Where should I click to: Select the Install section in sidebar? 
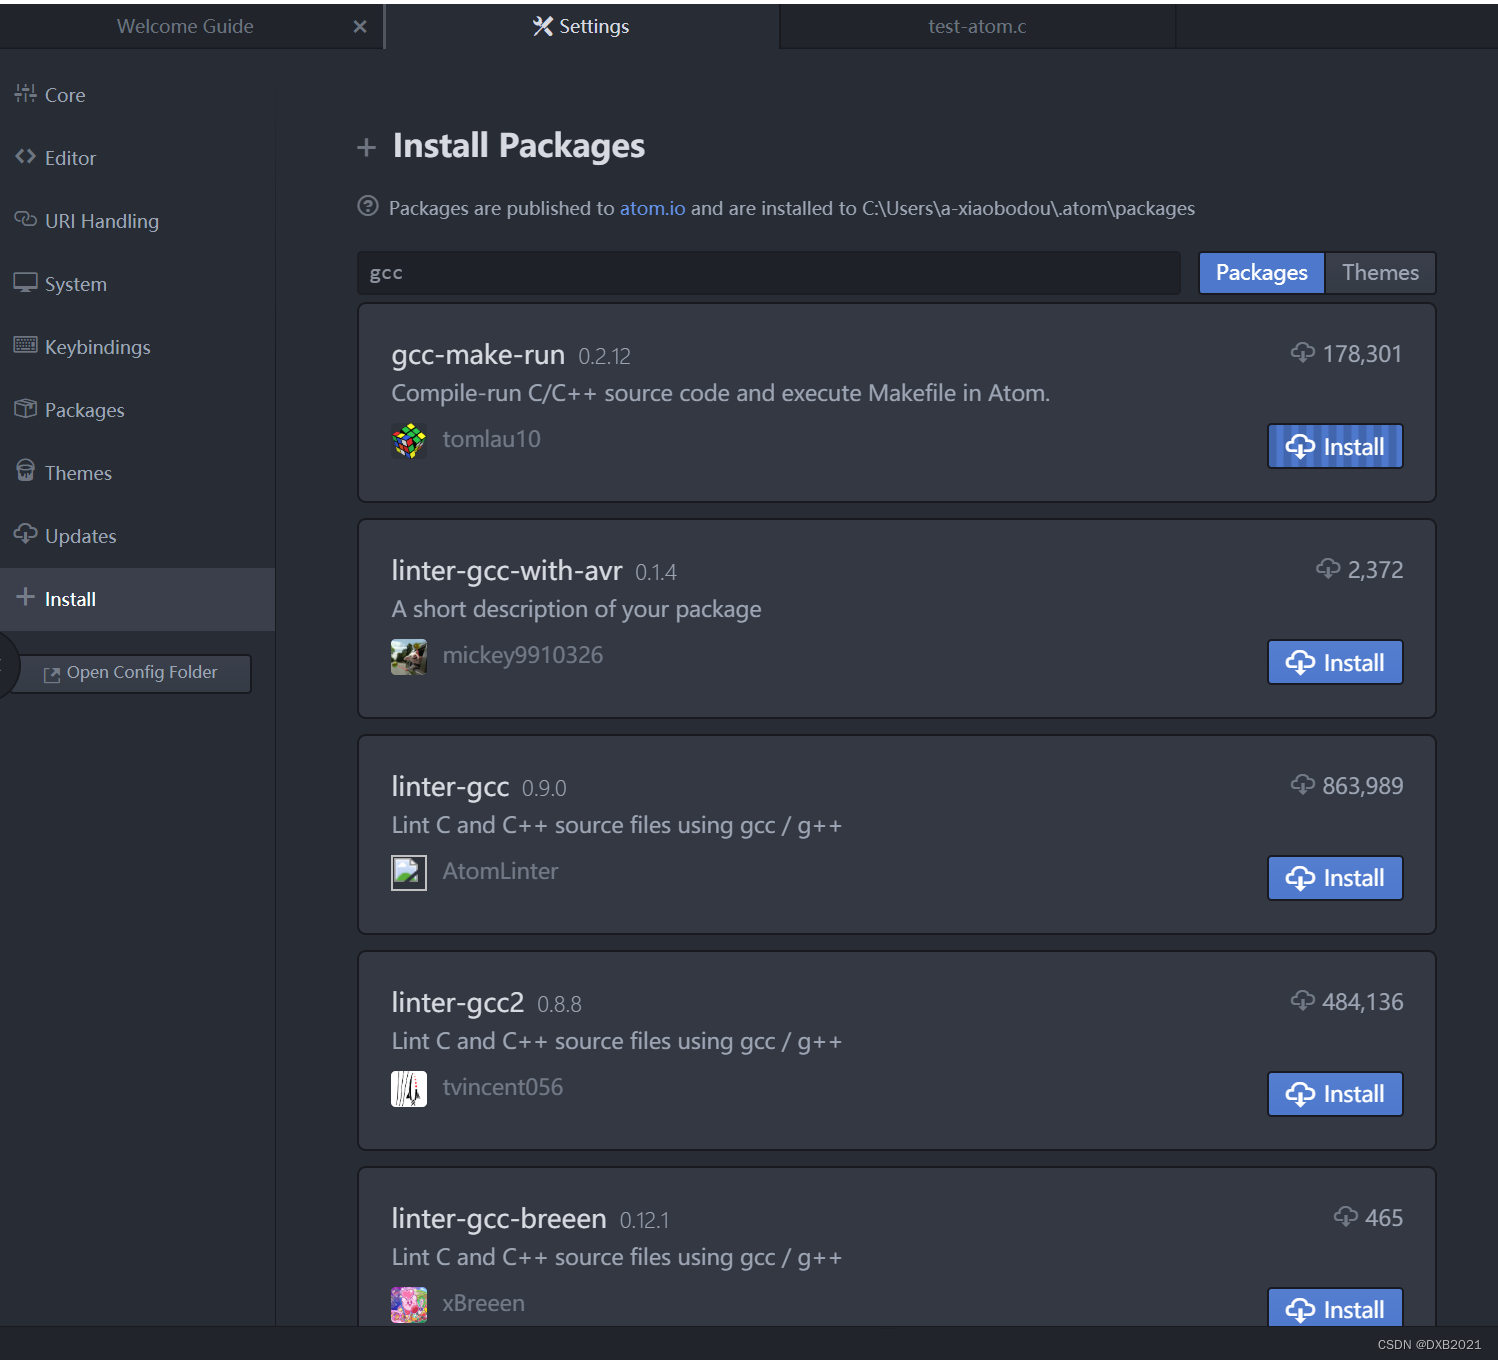(137, 599)
